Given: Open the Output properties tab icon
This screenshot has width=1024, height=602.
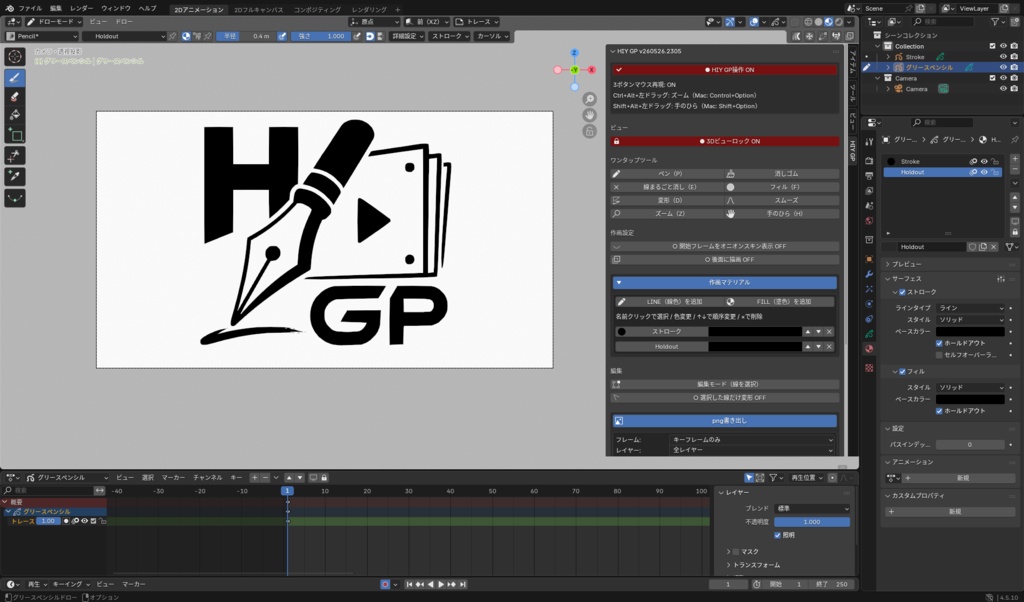Looking at the screenshot, I should pyautogui.click(x=869, y=176).
